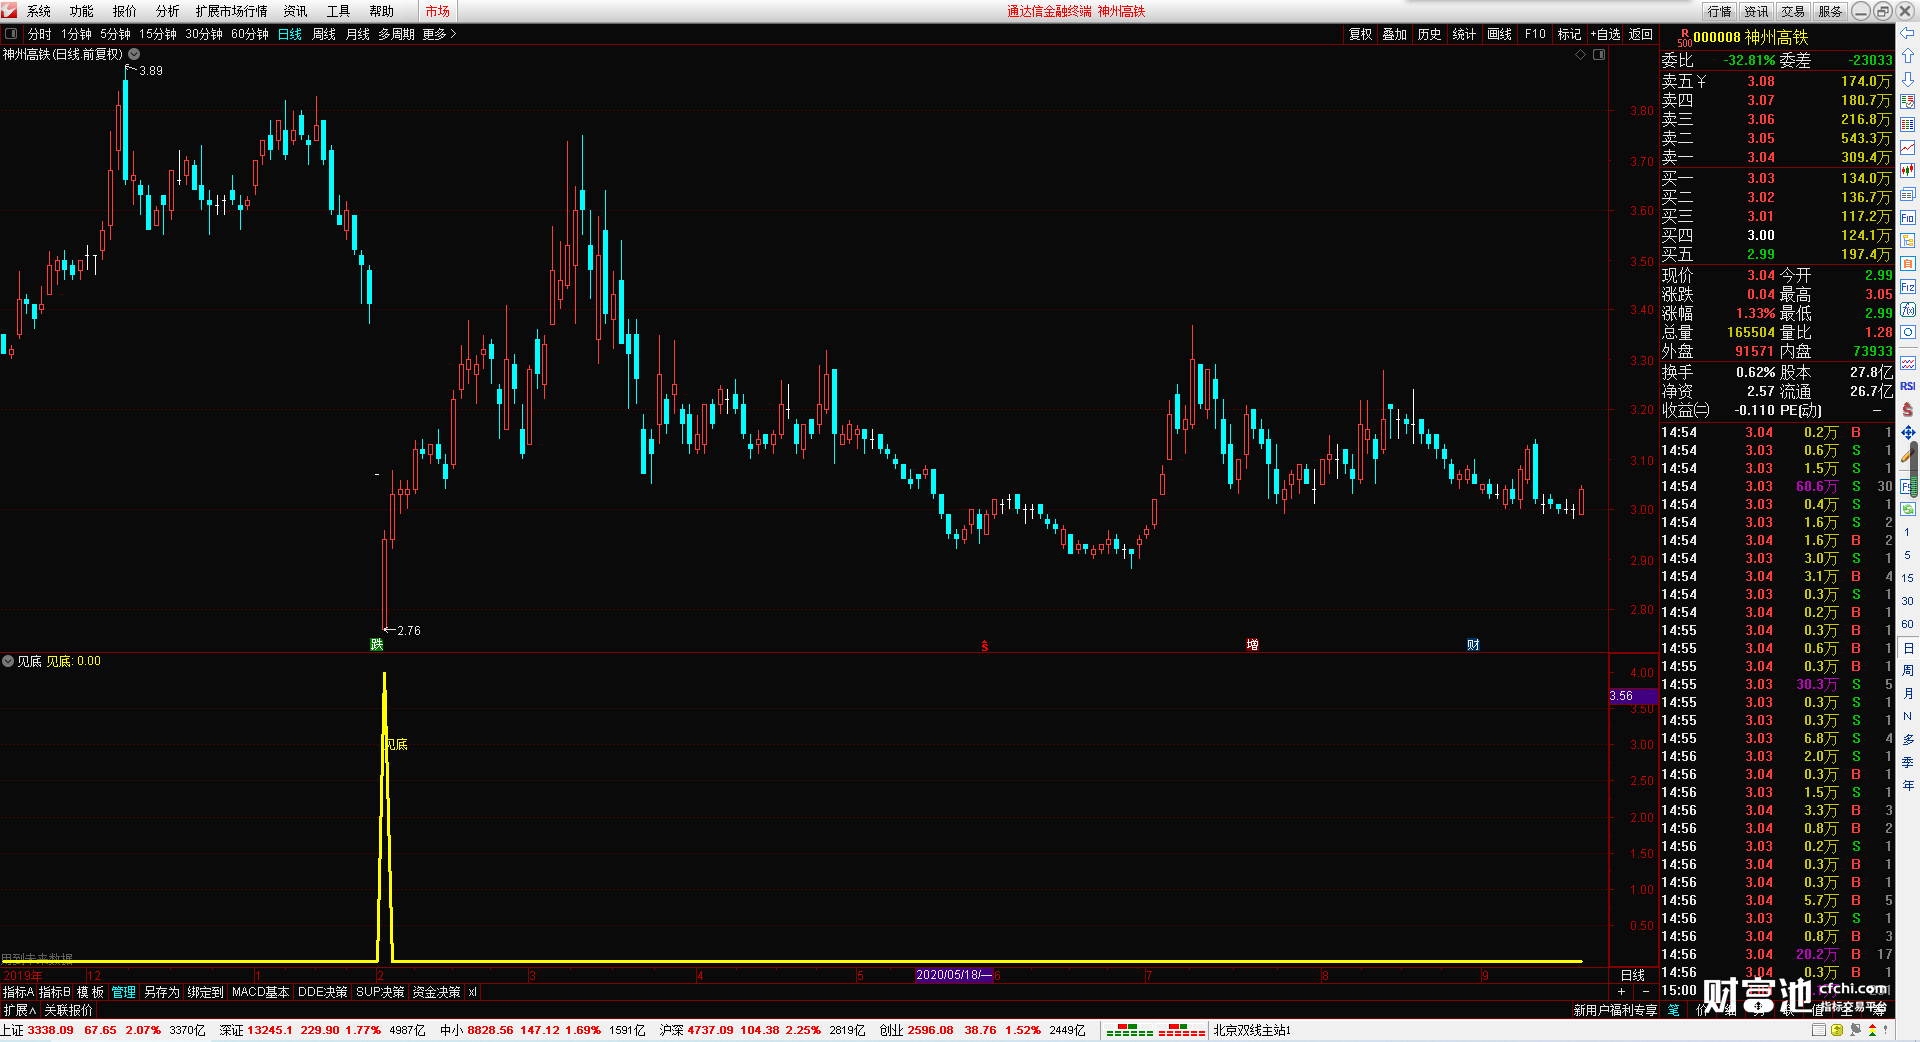Click the 2020/05/18 date marker on timeline
The width and height of the screenshot is (1920, 1042).
(955, 975)
